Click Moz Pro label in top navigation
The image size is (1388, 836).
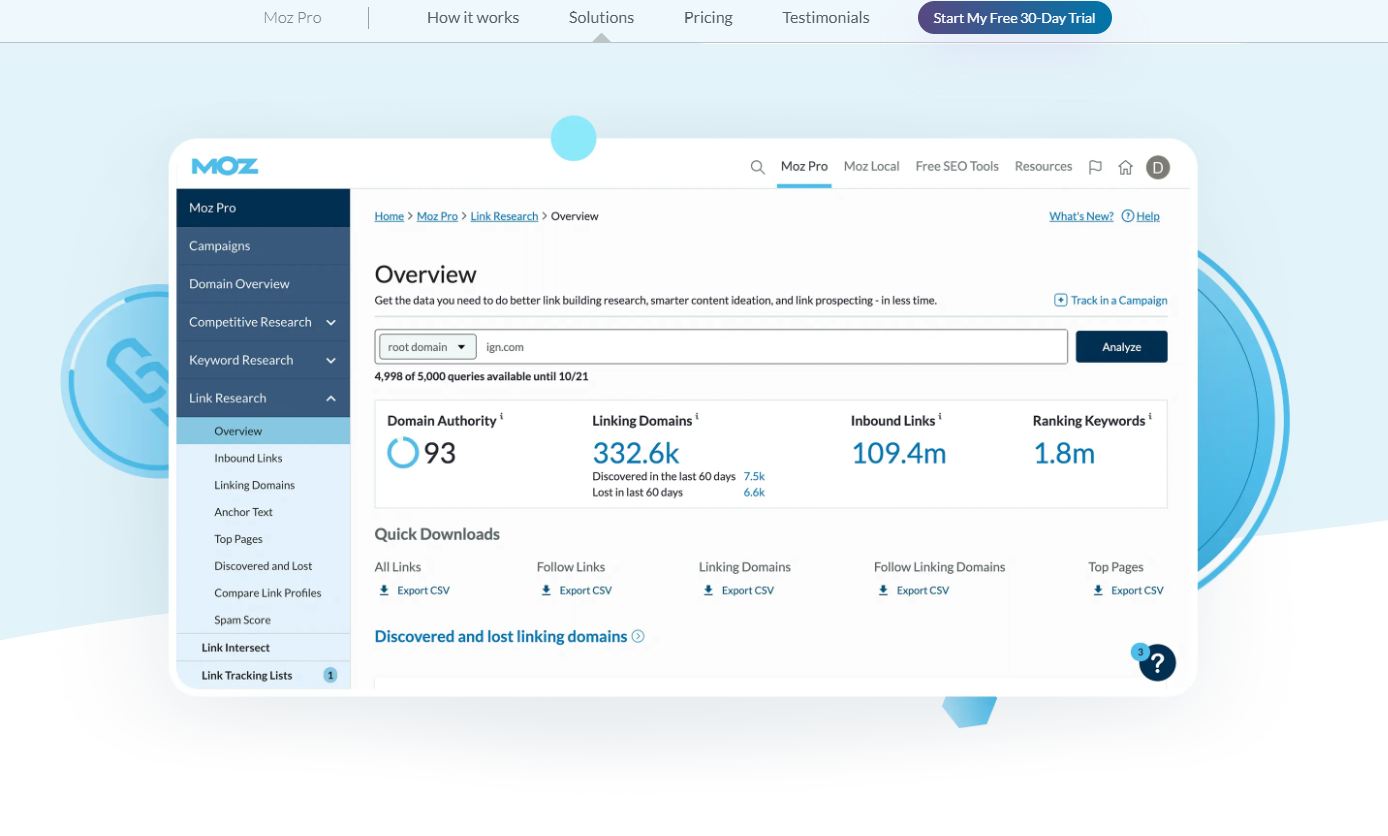point(292,18)
